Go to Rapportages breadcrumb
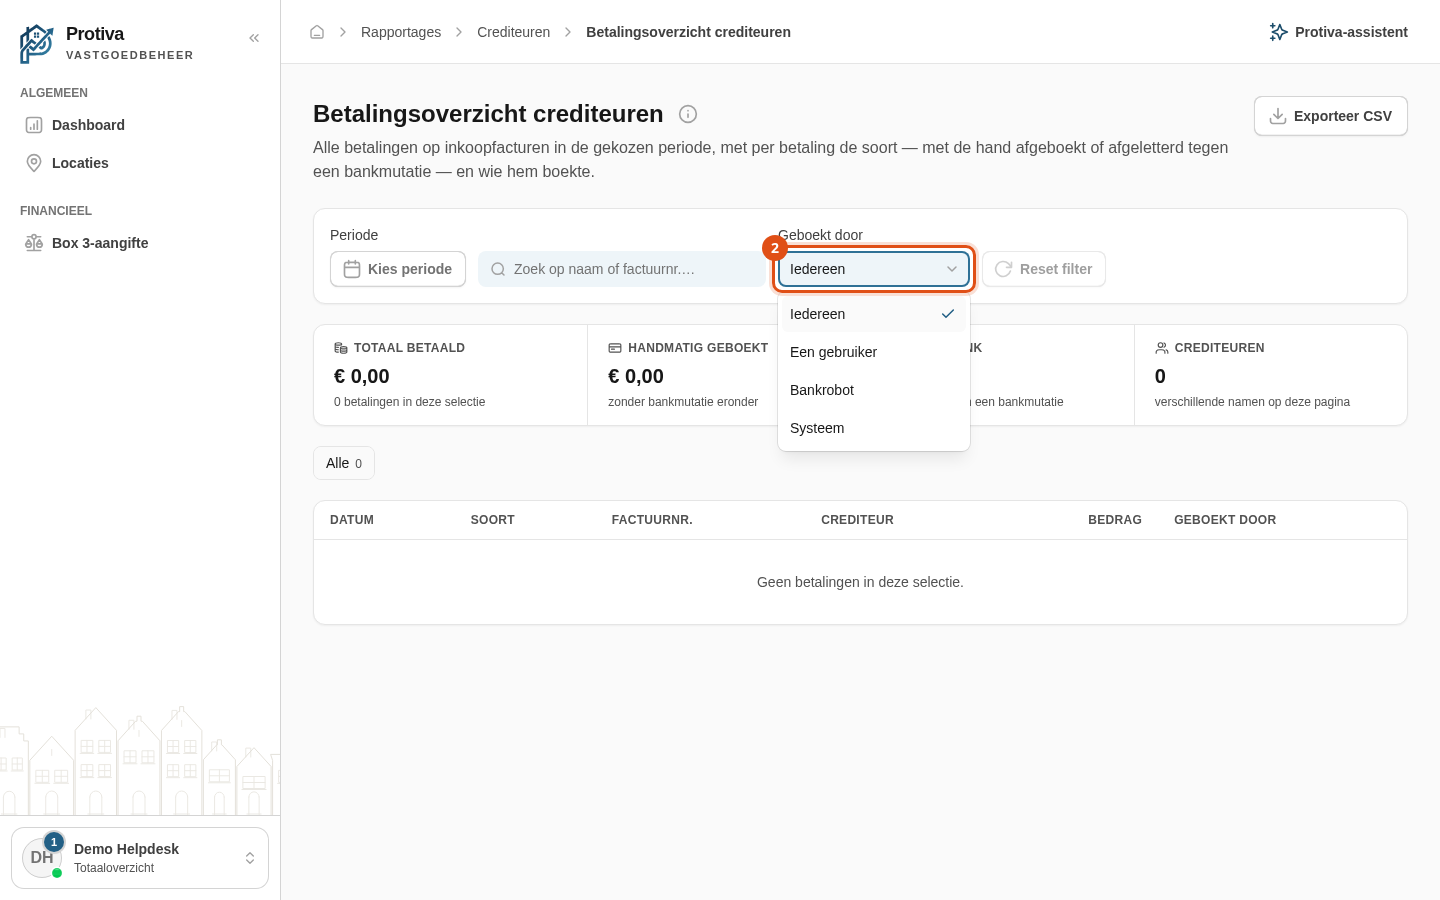Image resolution: width=1440 pixels, height=900 pixels. (401, 32)
